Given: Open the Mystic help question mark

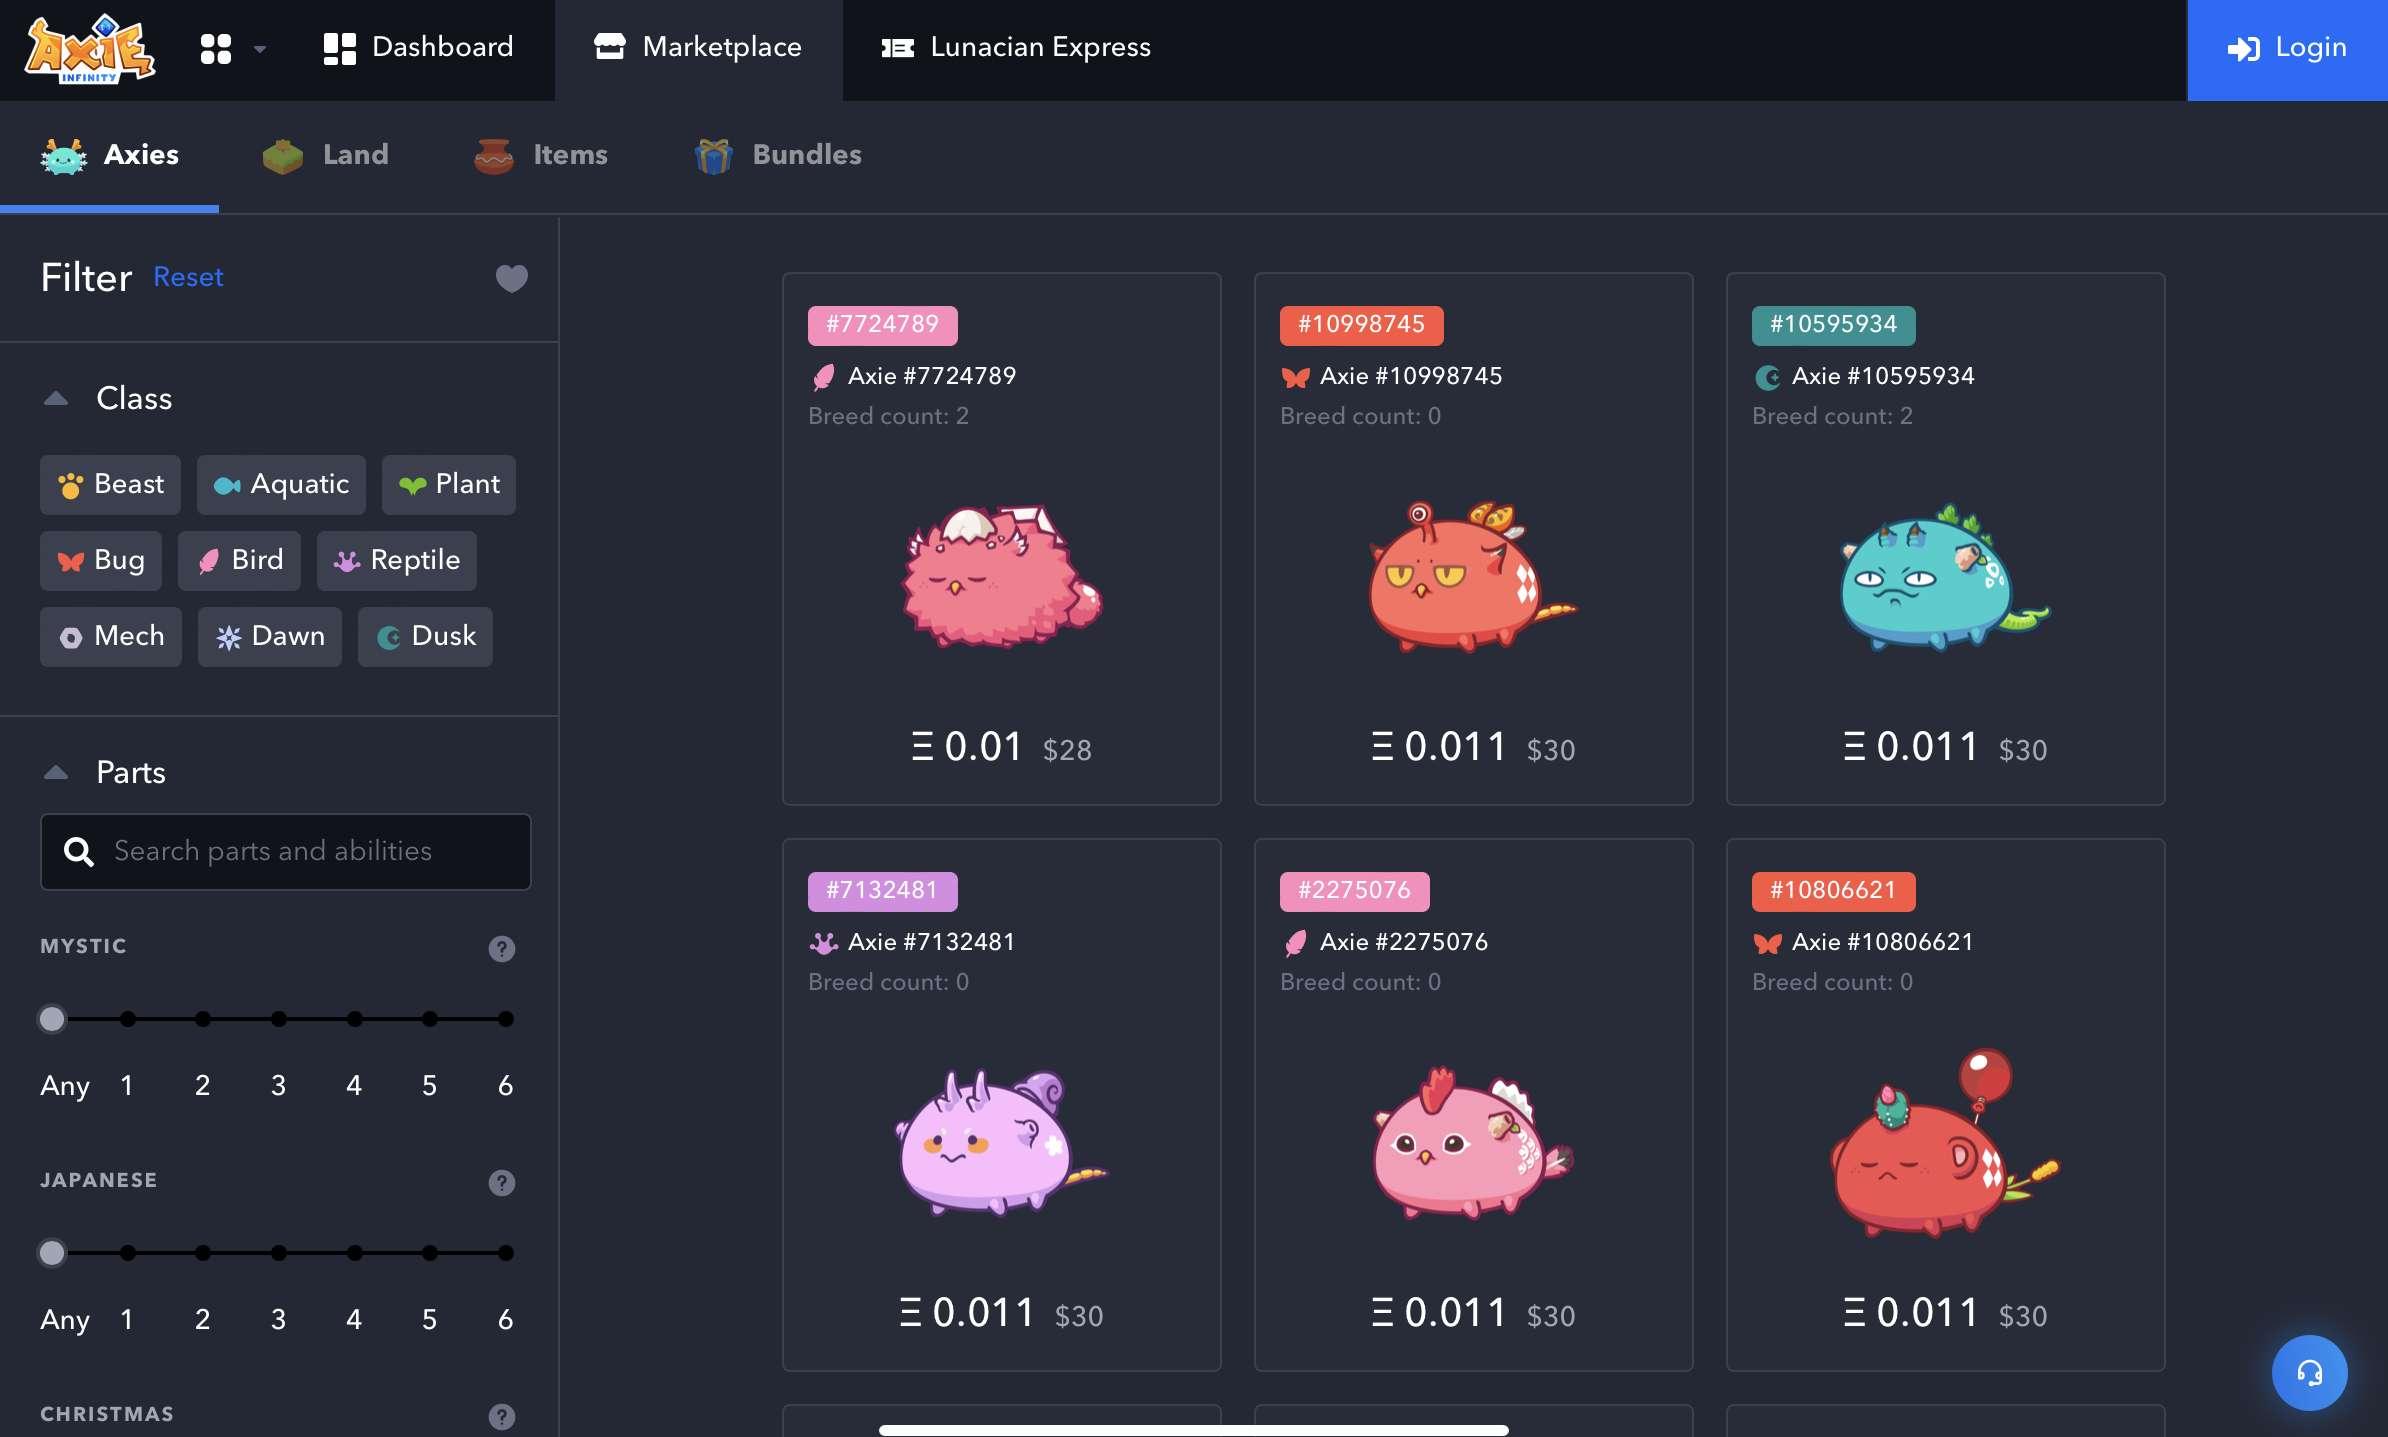Looking at the screenshot, I should tap(502, 948).
